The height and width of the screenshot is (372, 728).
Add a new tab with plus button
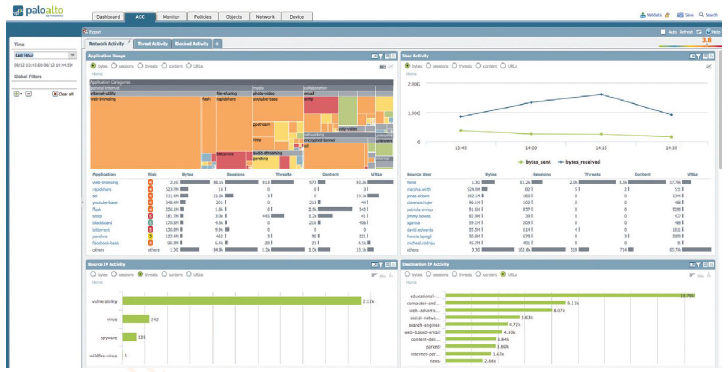(217, 44)
